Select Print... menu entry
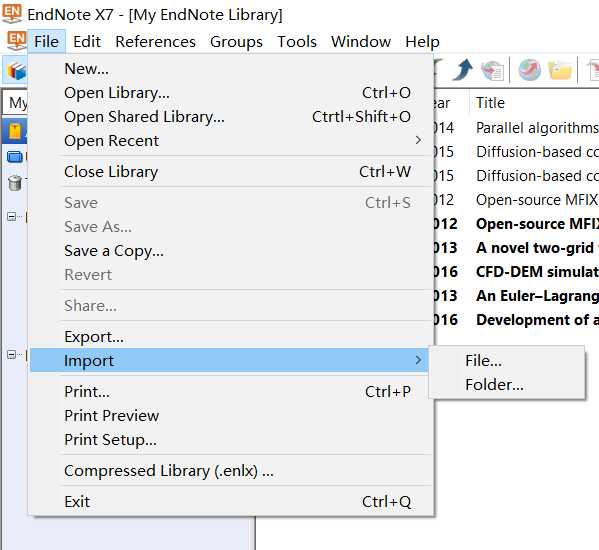Image resolution: width=599 pixels, height=550 pixels. click(232, 392)
